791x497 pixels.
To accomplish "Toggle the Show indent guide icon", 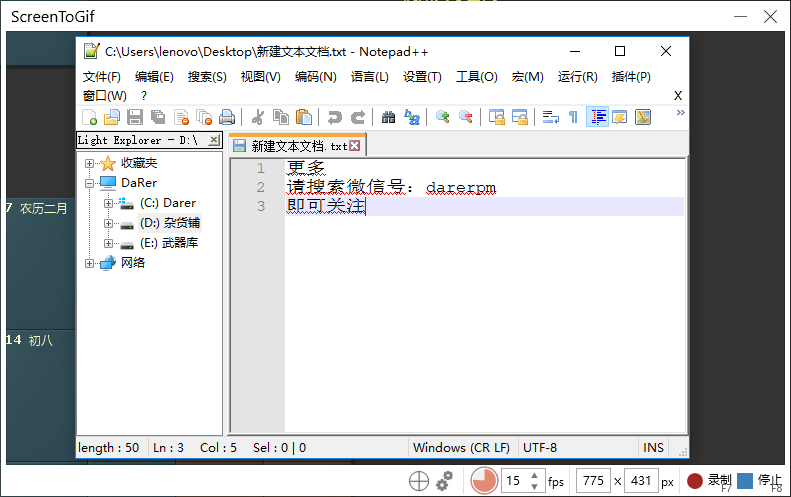I will pyautogui.click(x=597, y=117).
